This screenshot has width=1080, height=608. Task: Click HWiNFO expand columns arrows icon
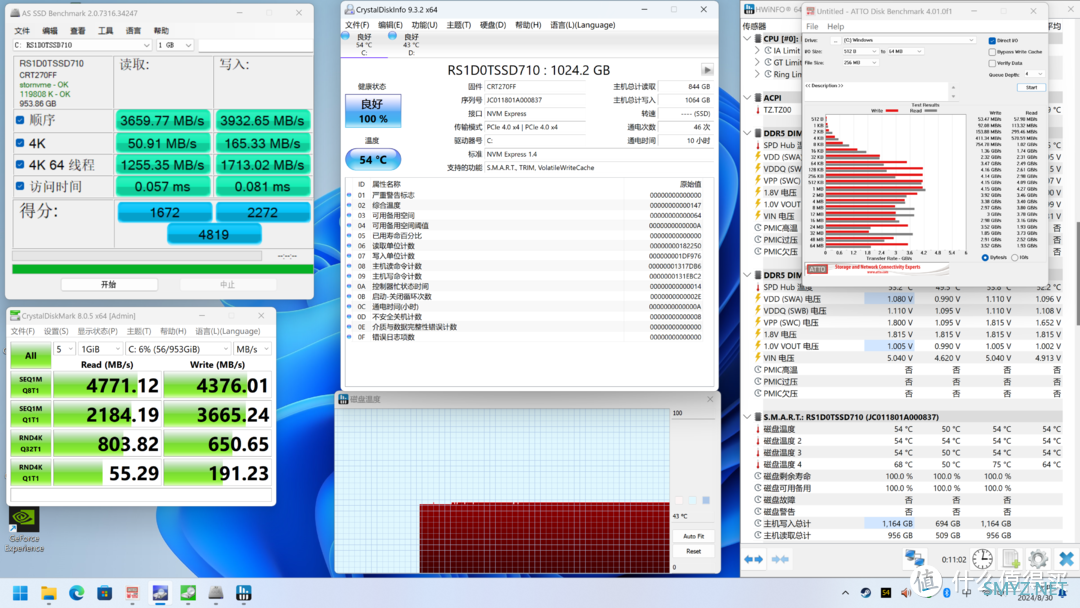[754, 559]
